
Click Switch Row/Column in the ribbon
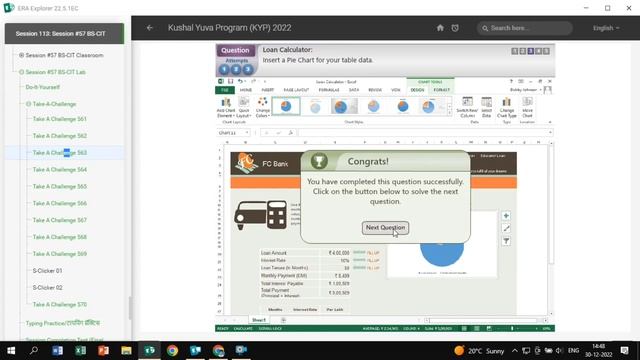tap(467, 107)
